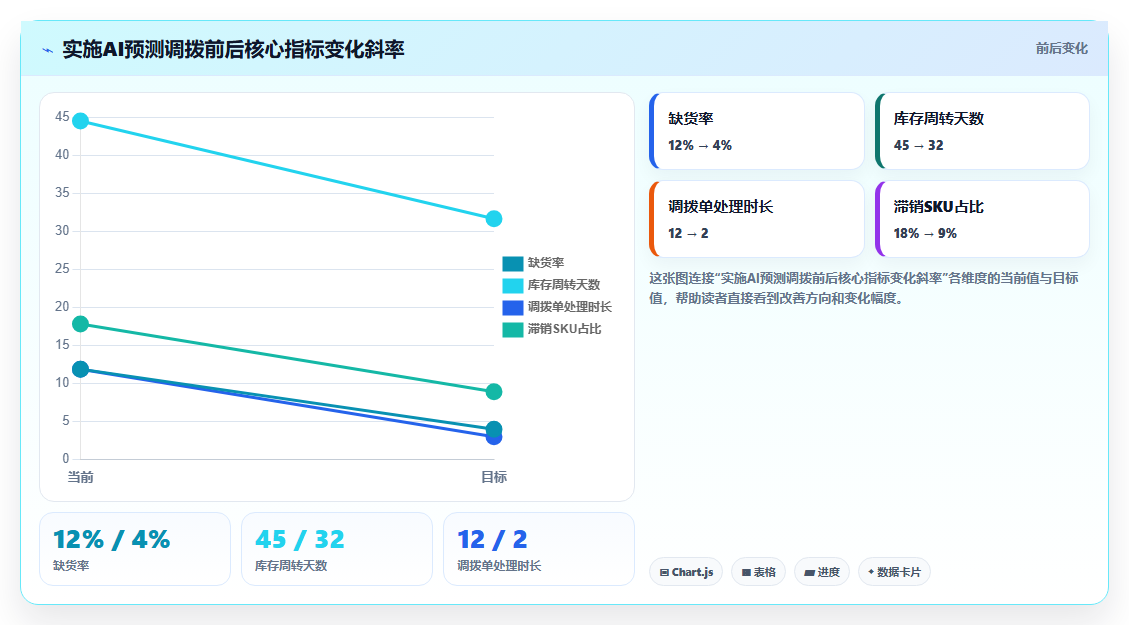The width and height of the screenshot is (1129, 625).
Task: Click the 数据卡片 tag chip
Action: (894, 572)
